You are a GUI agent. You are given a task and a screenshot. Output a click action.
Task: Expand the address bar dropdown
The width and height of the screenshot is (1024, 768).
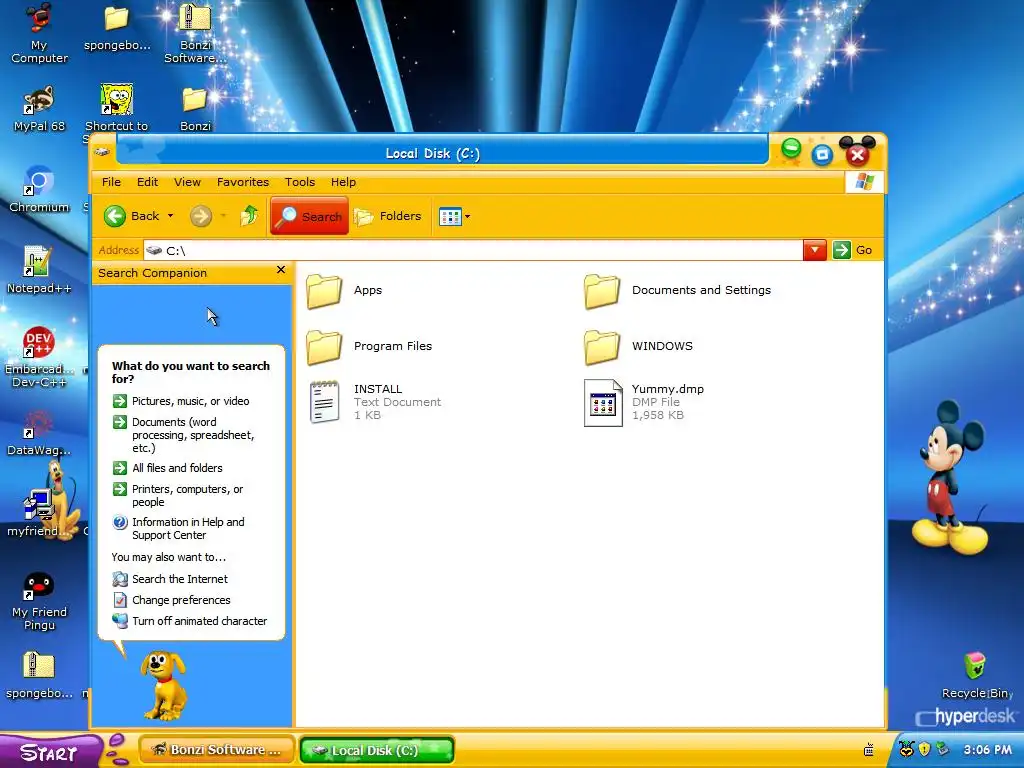point(815,250)
